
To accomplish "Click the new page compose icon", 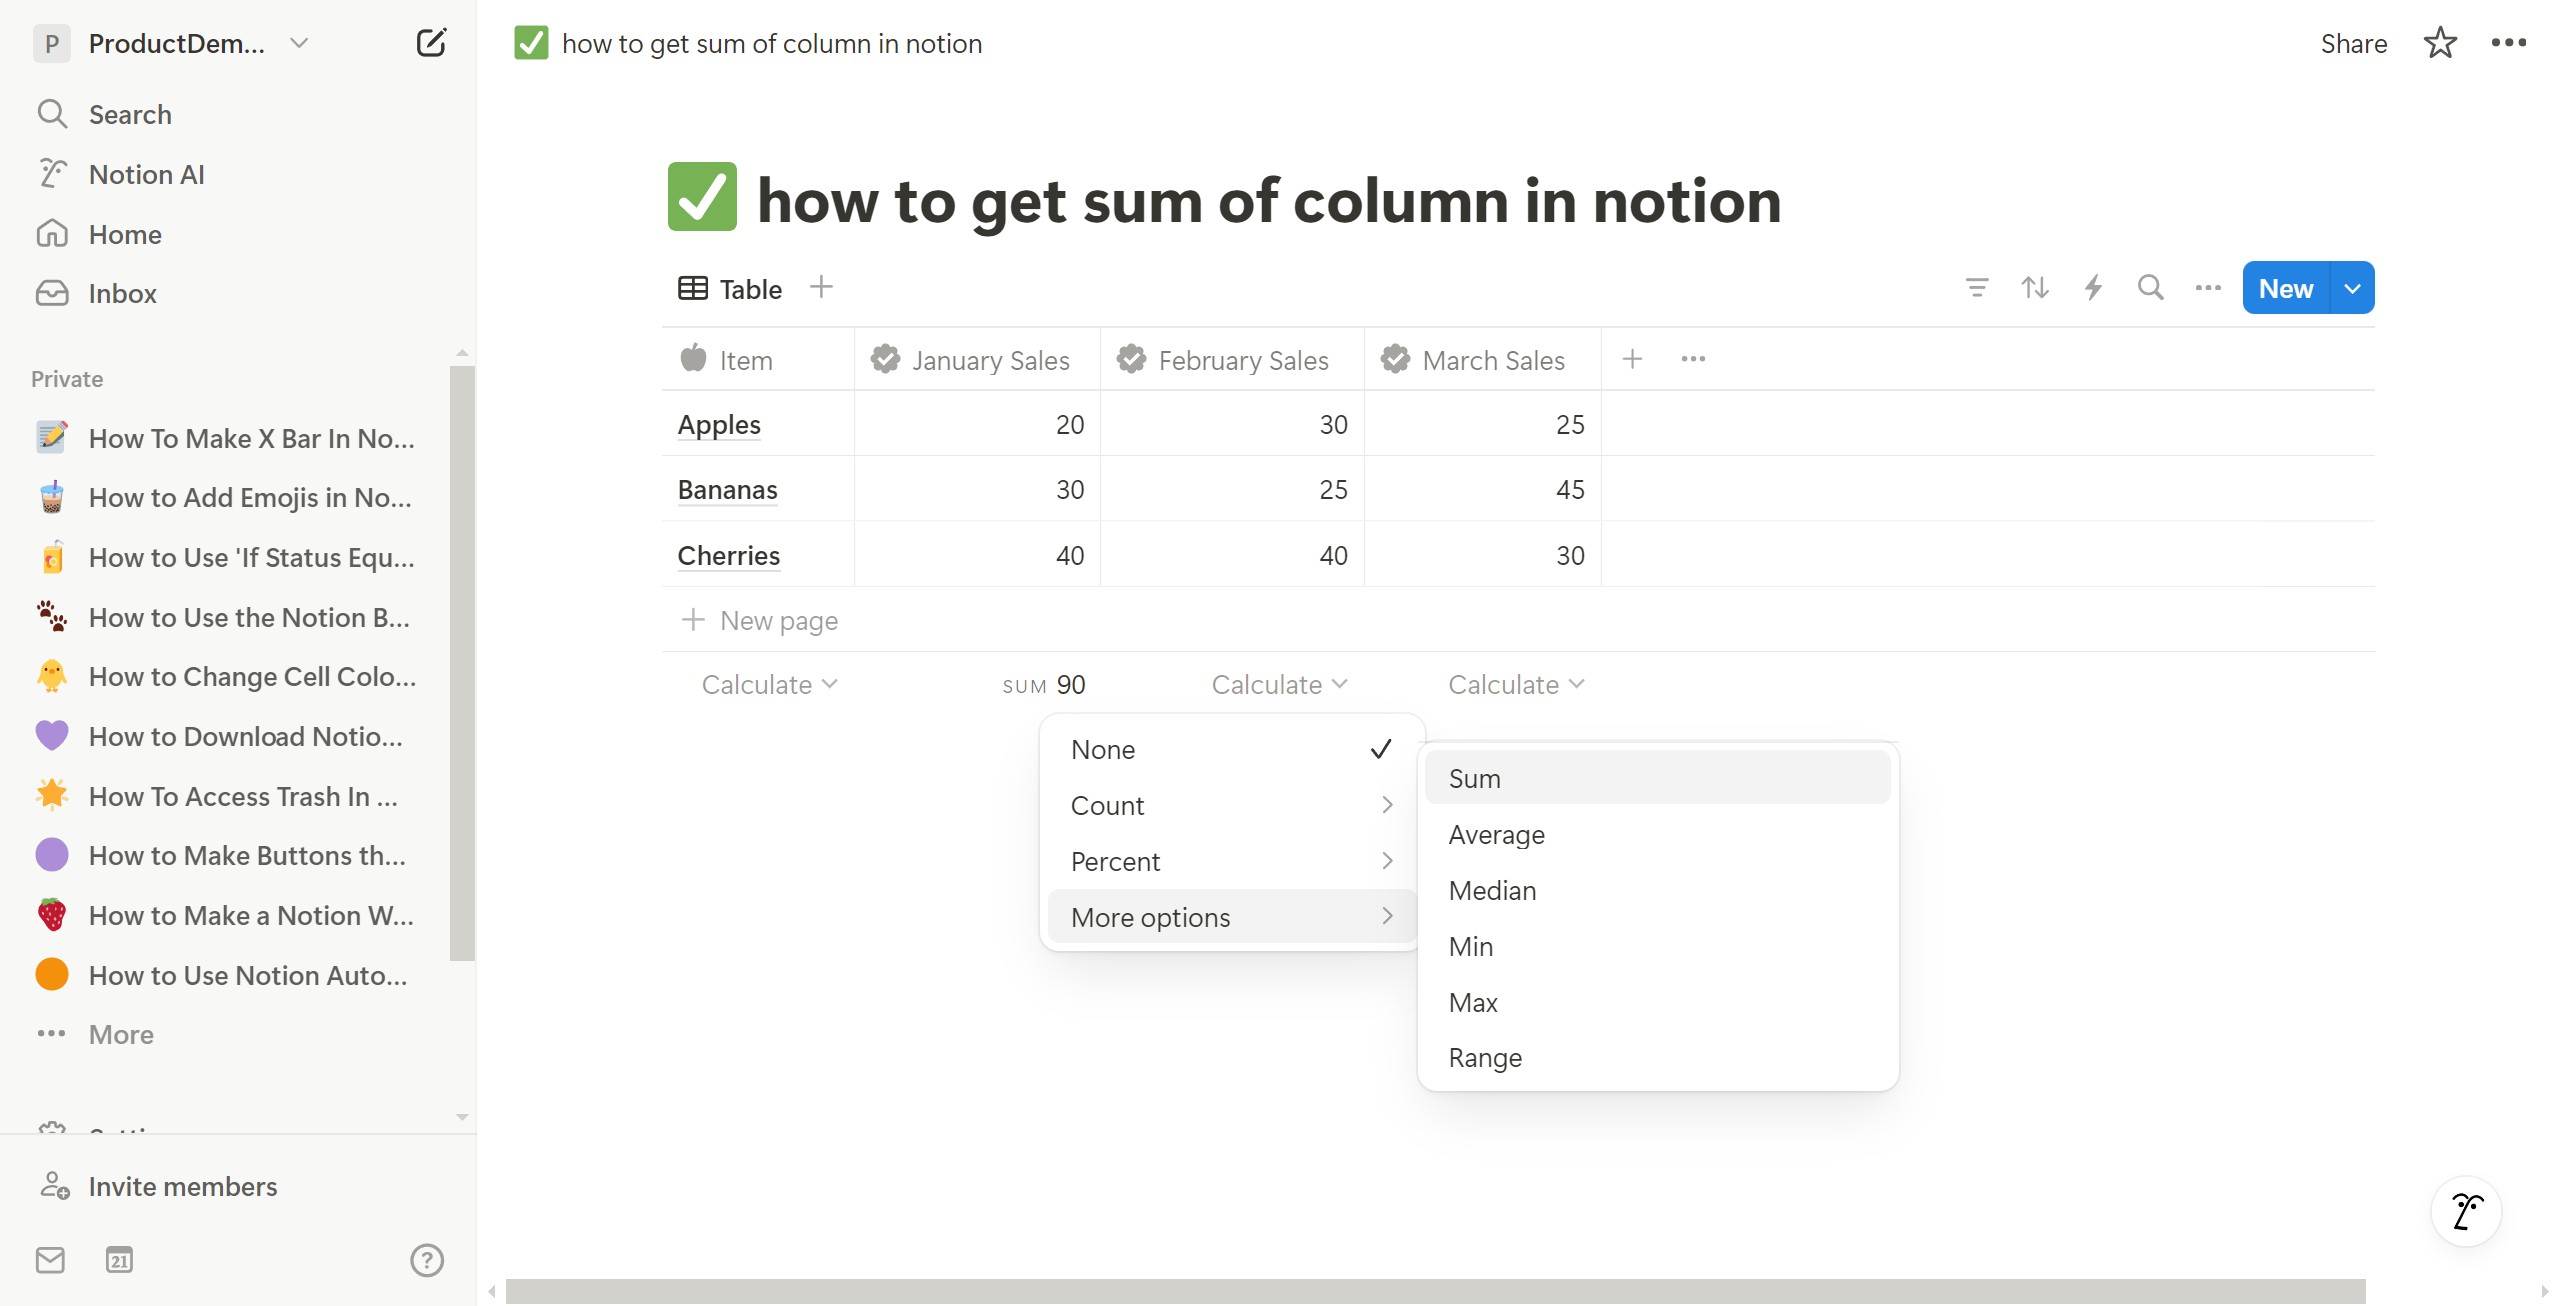I will point(430,43).
